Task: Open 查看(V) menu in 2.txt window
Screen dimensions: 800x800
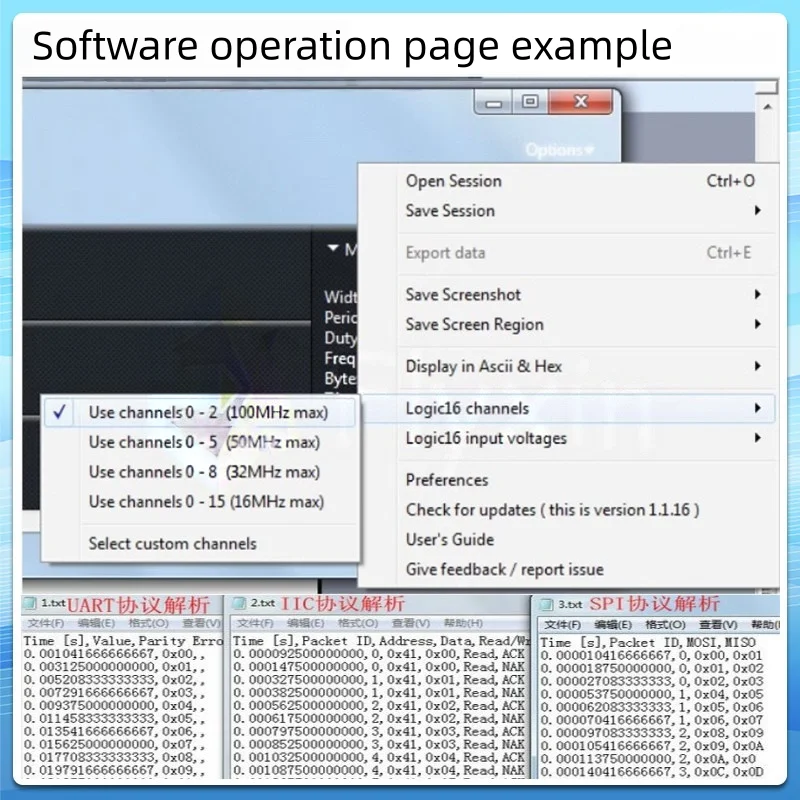Action: click(x=411, y=623)
